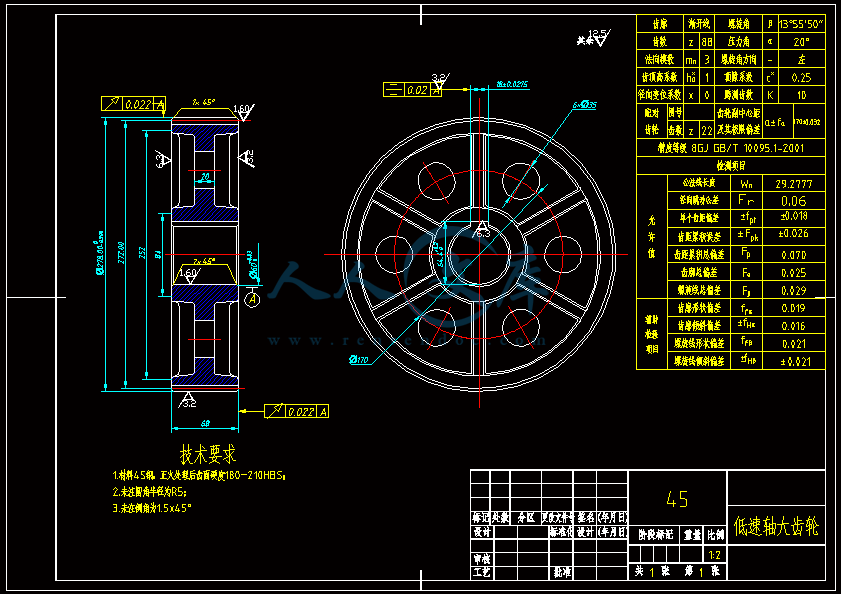Select the 0.02 symmetry tolerance frame

pyautogui.click(x=412, y=90)
